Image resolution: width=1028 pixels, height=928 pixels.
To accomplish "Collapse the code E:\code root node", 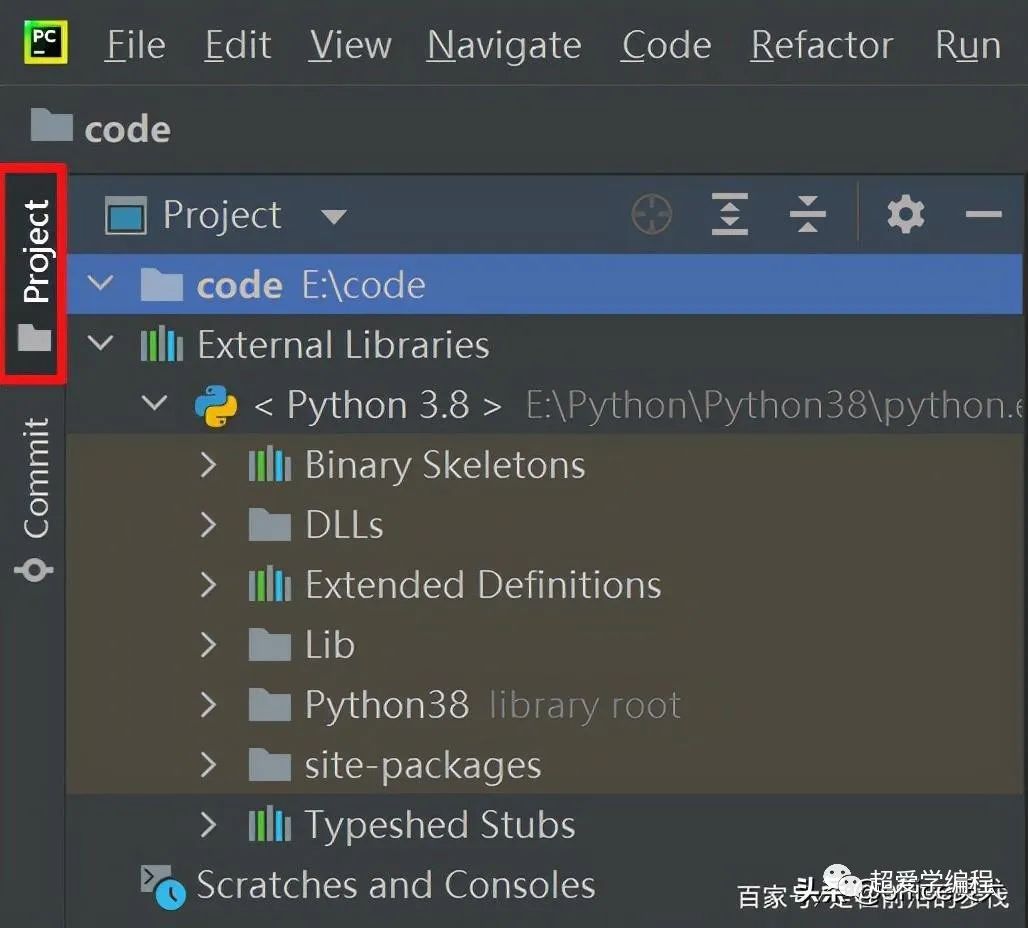I will [x=100, y=283].
